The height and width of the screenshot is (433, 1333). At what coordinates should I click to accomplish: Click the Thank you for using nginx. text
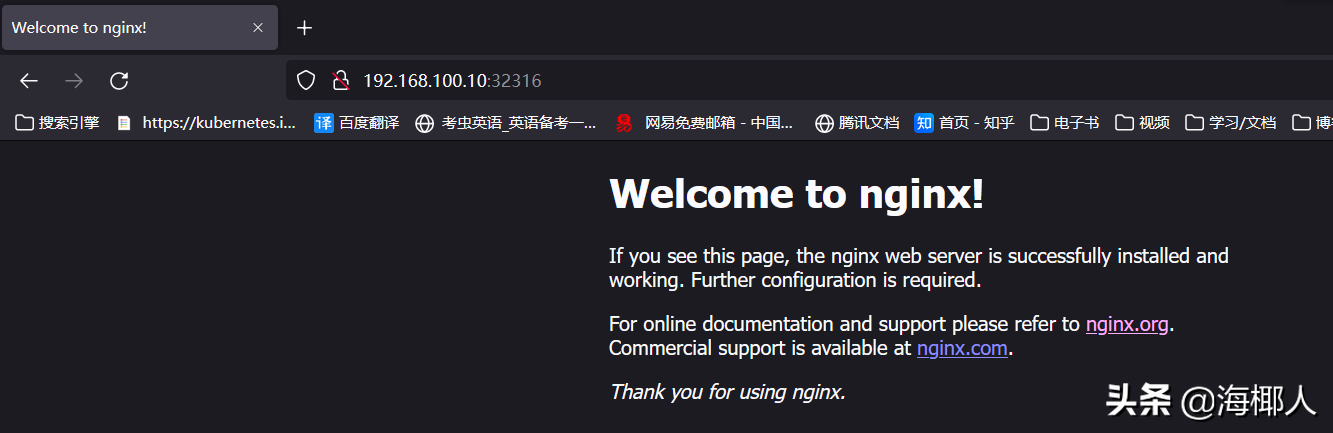728,392
